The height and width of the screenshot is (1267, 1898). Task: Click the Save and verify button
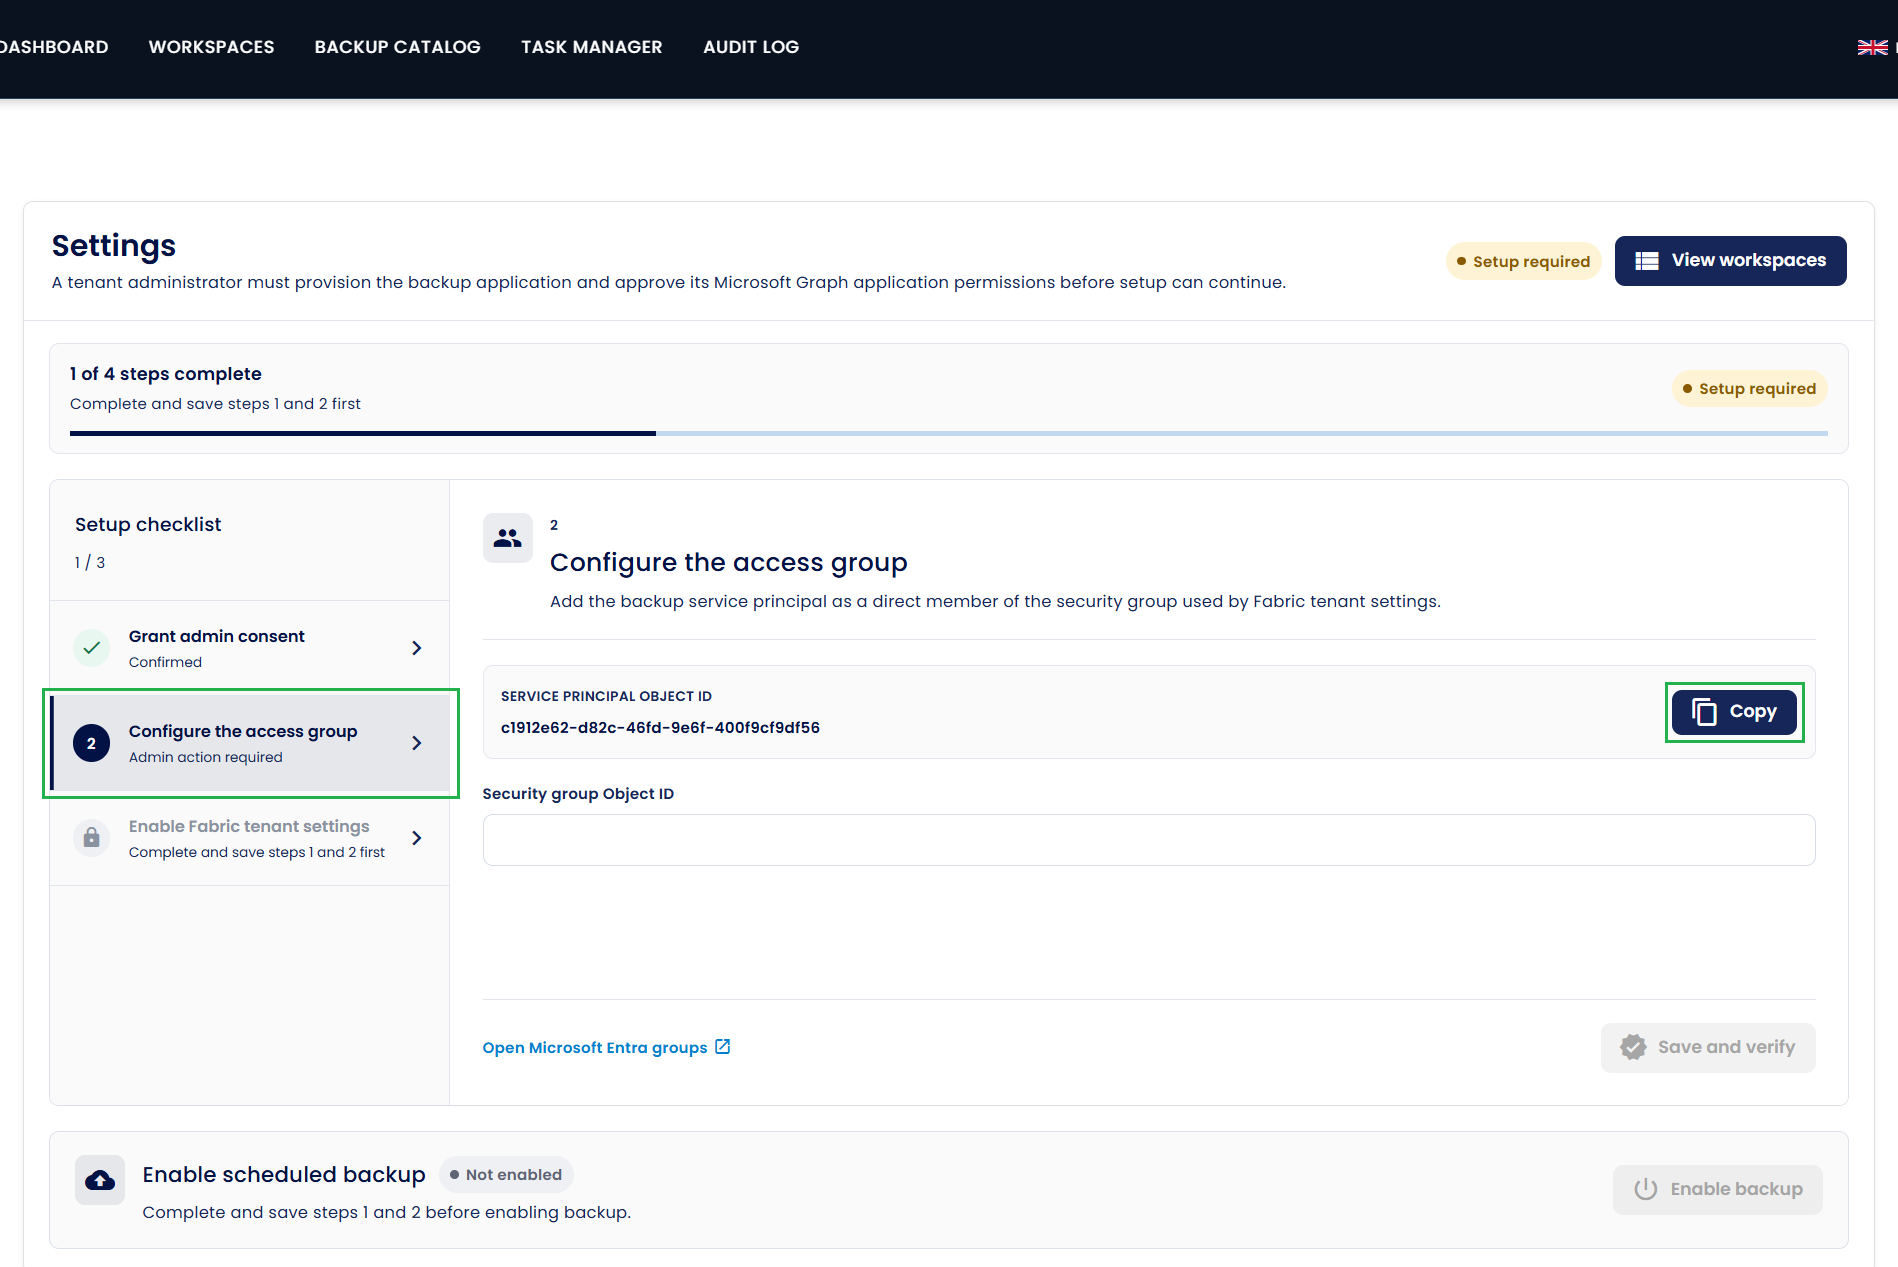pyautogui.click(x=1708, y=1048)
